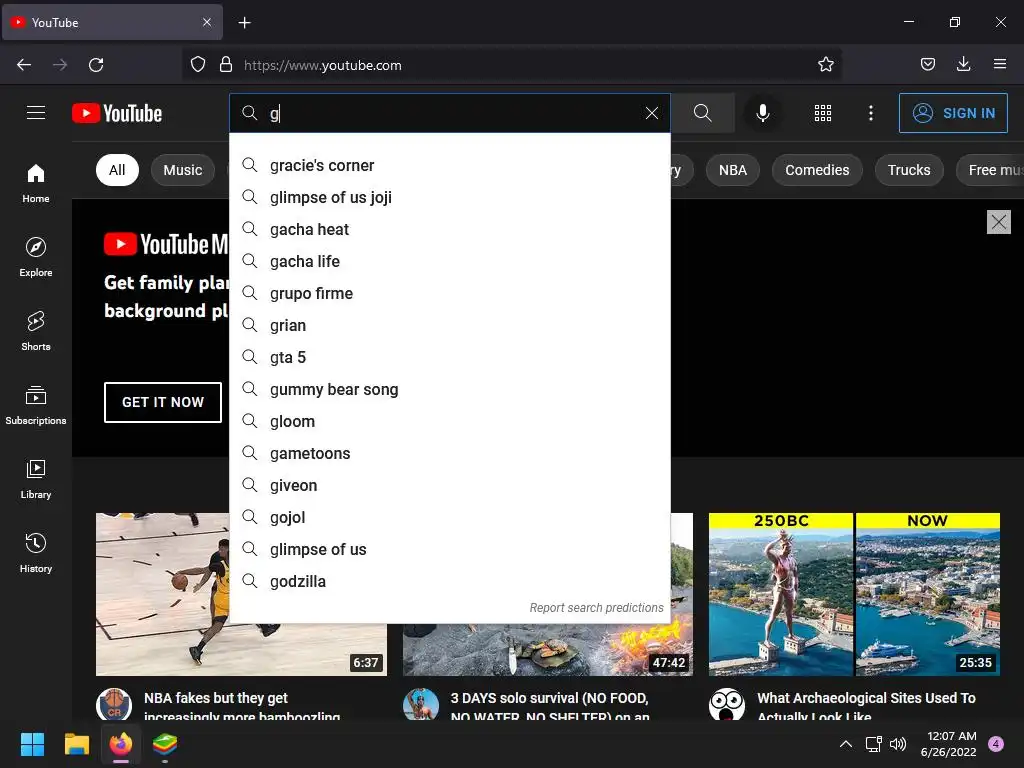This screenshot has width=1024, height=768.
Task: Open Firefox downloads panel
Action: pos(963,64)
